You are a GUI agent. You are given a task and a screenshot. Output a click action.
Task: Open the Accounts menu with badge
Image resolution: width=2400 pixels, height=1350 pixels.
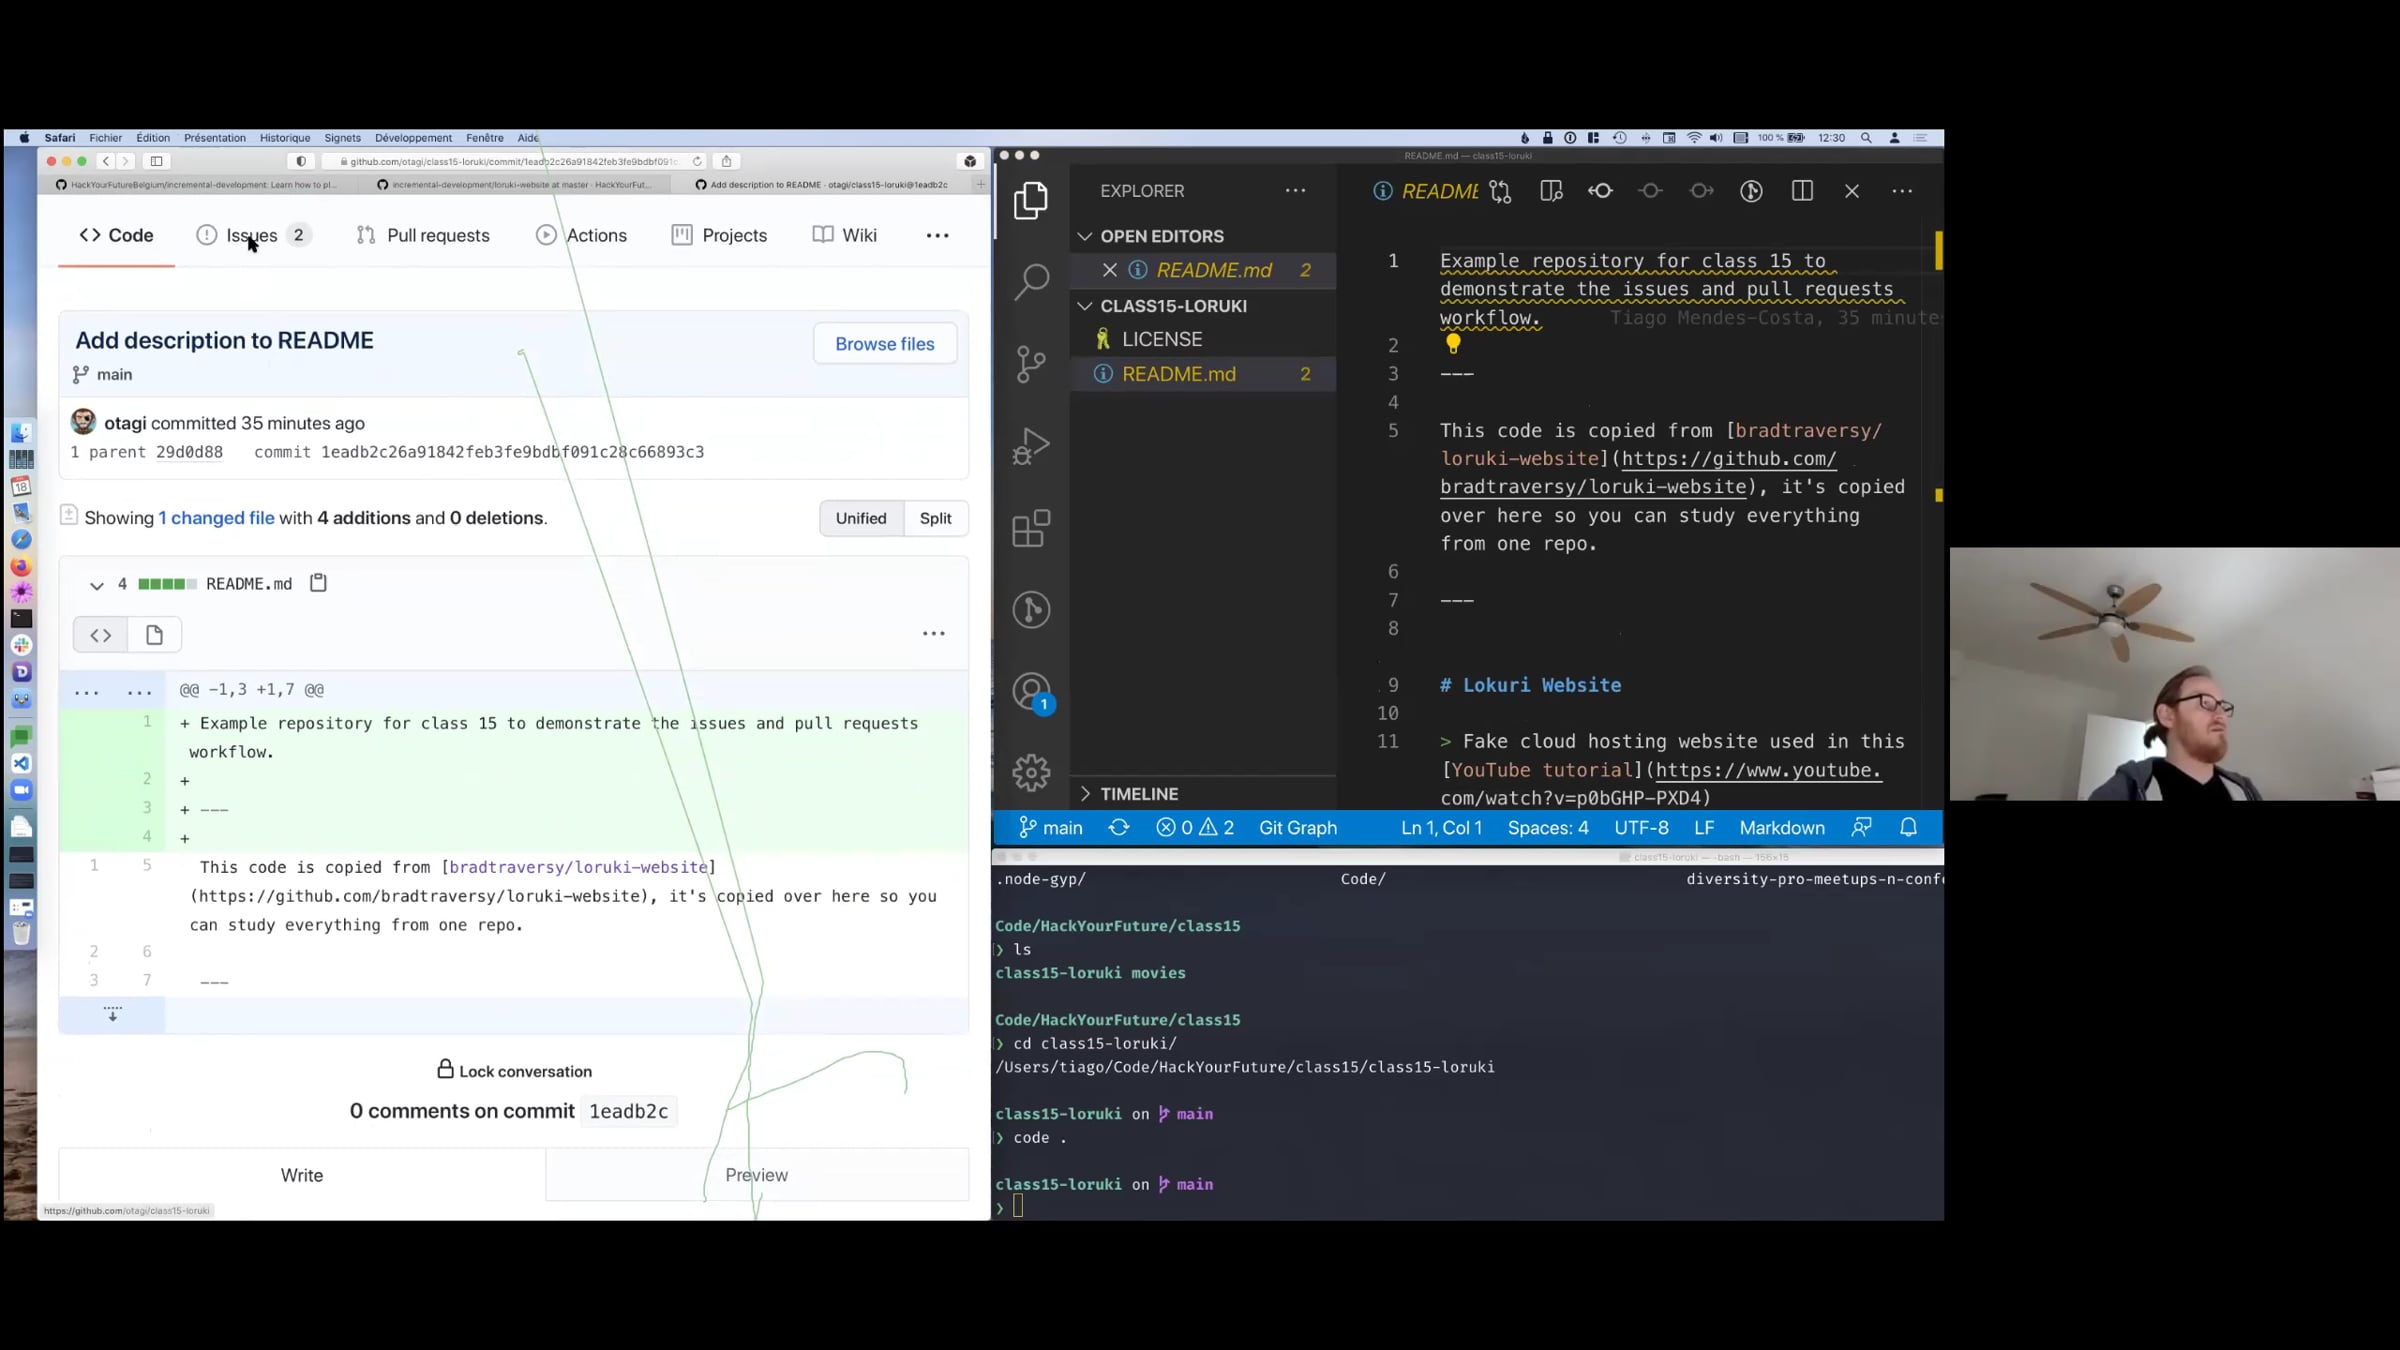(x=1031, y=692)
